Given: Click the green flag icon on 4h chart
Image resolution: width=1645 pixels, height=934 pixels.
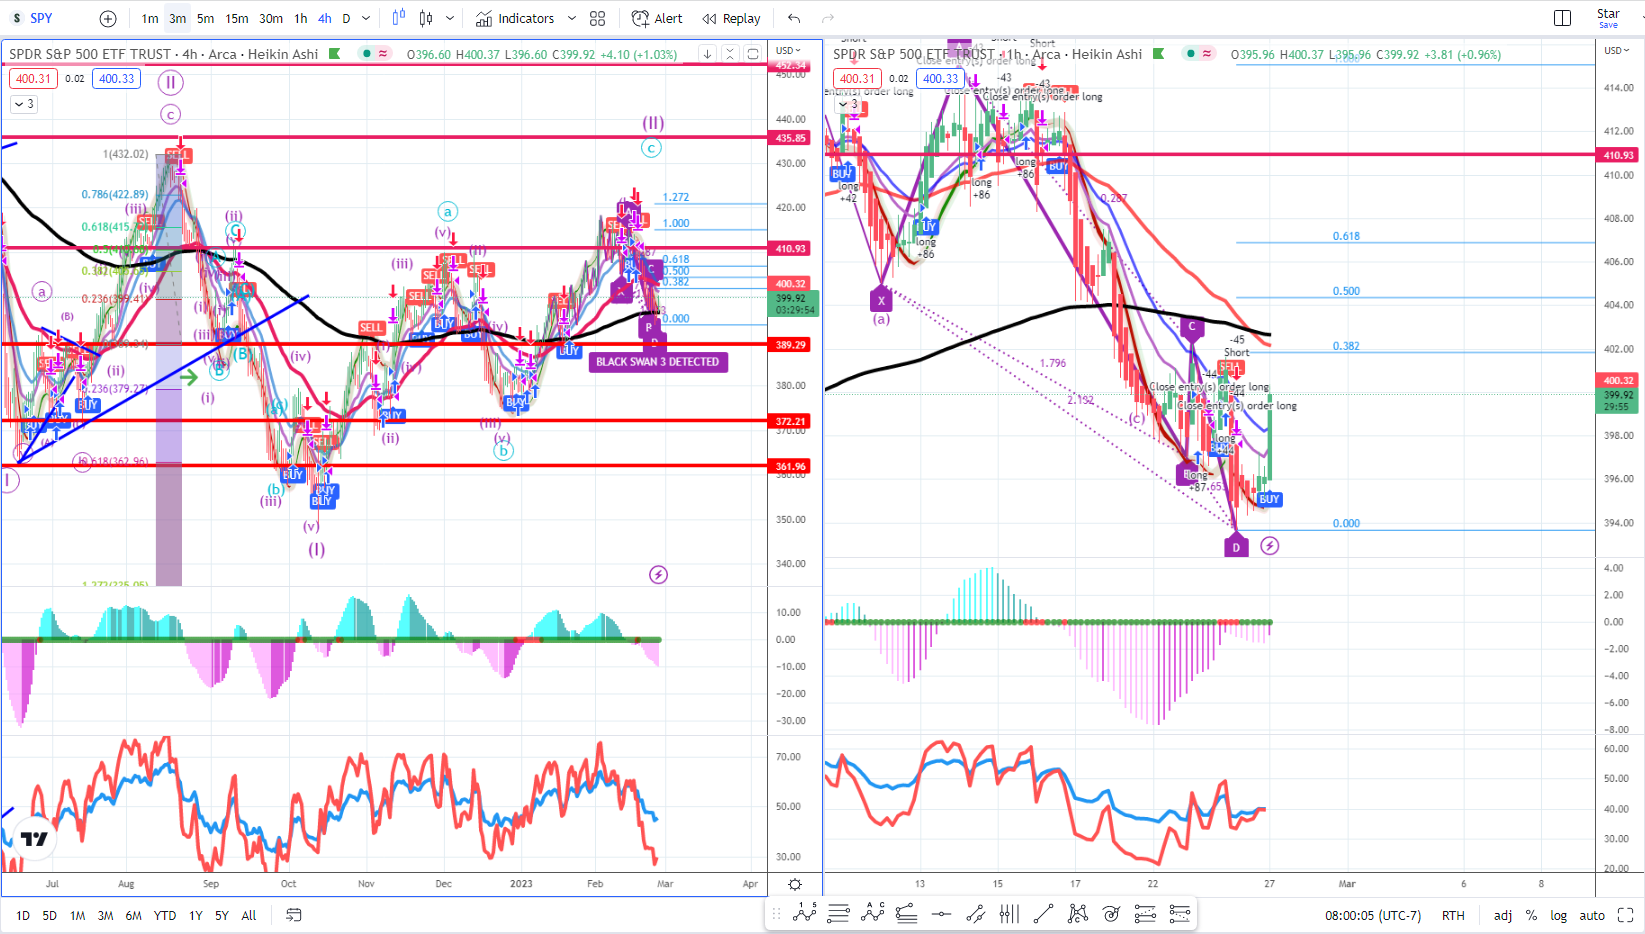Looking at the screenshot, I should pyautogui.click(x=335, y=54).
